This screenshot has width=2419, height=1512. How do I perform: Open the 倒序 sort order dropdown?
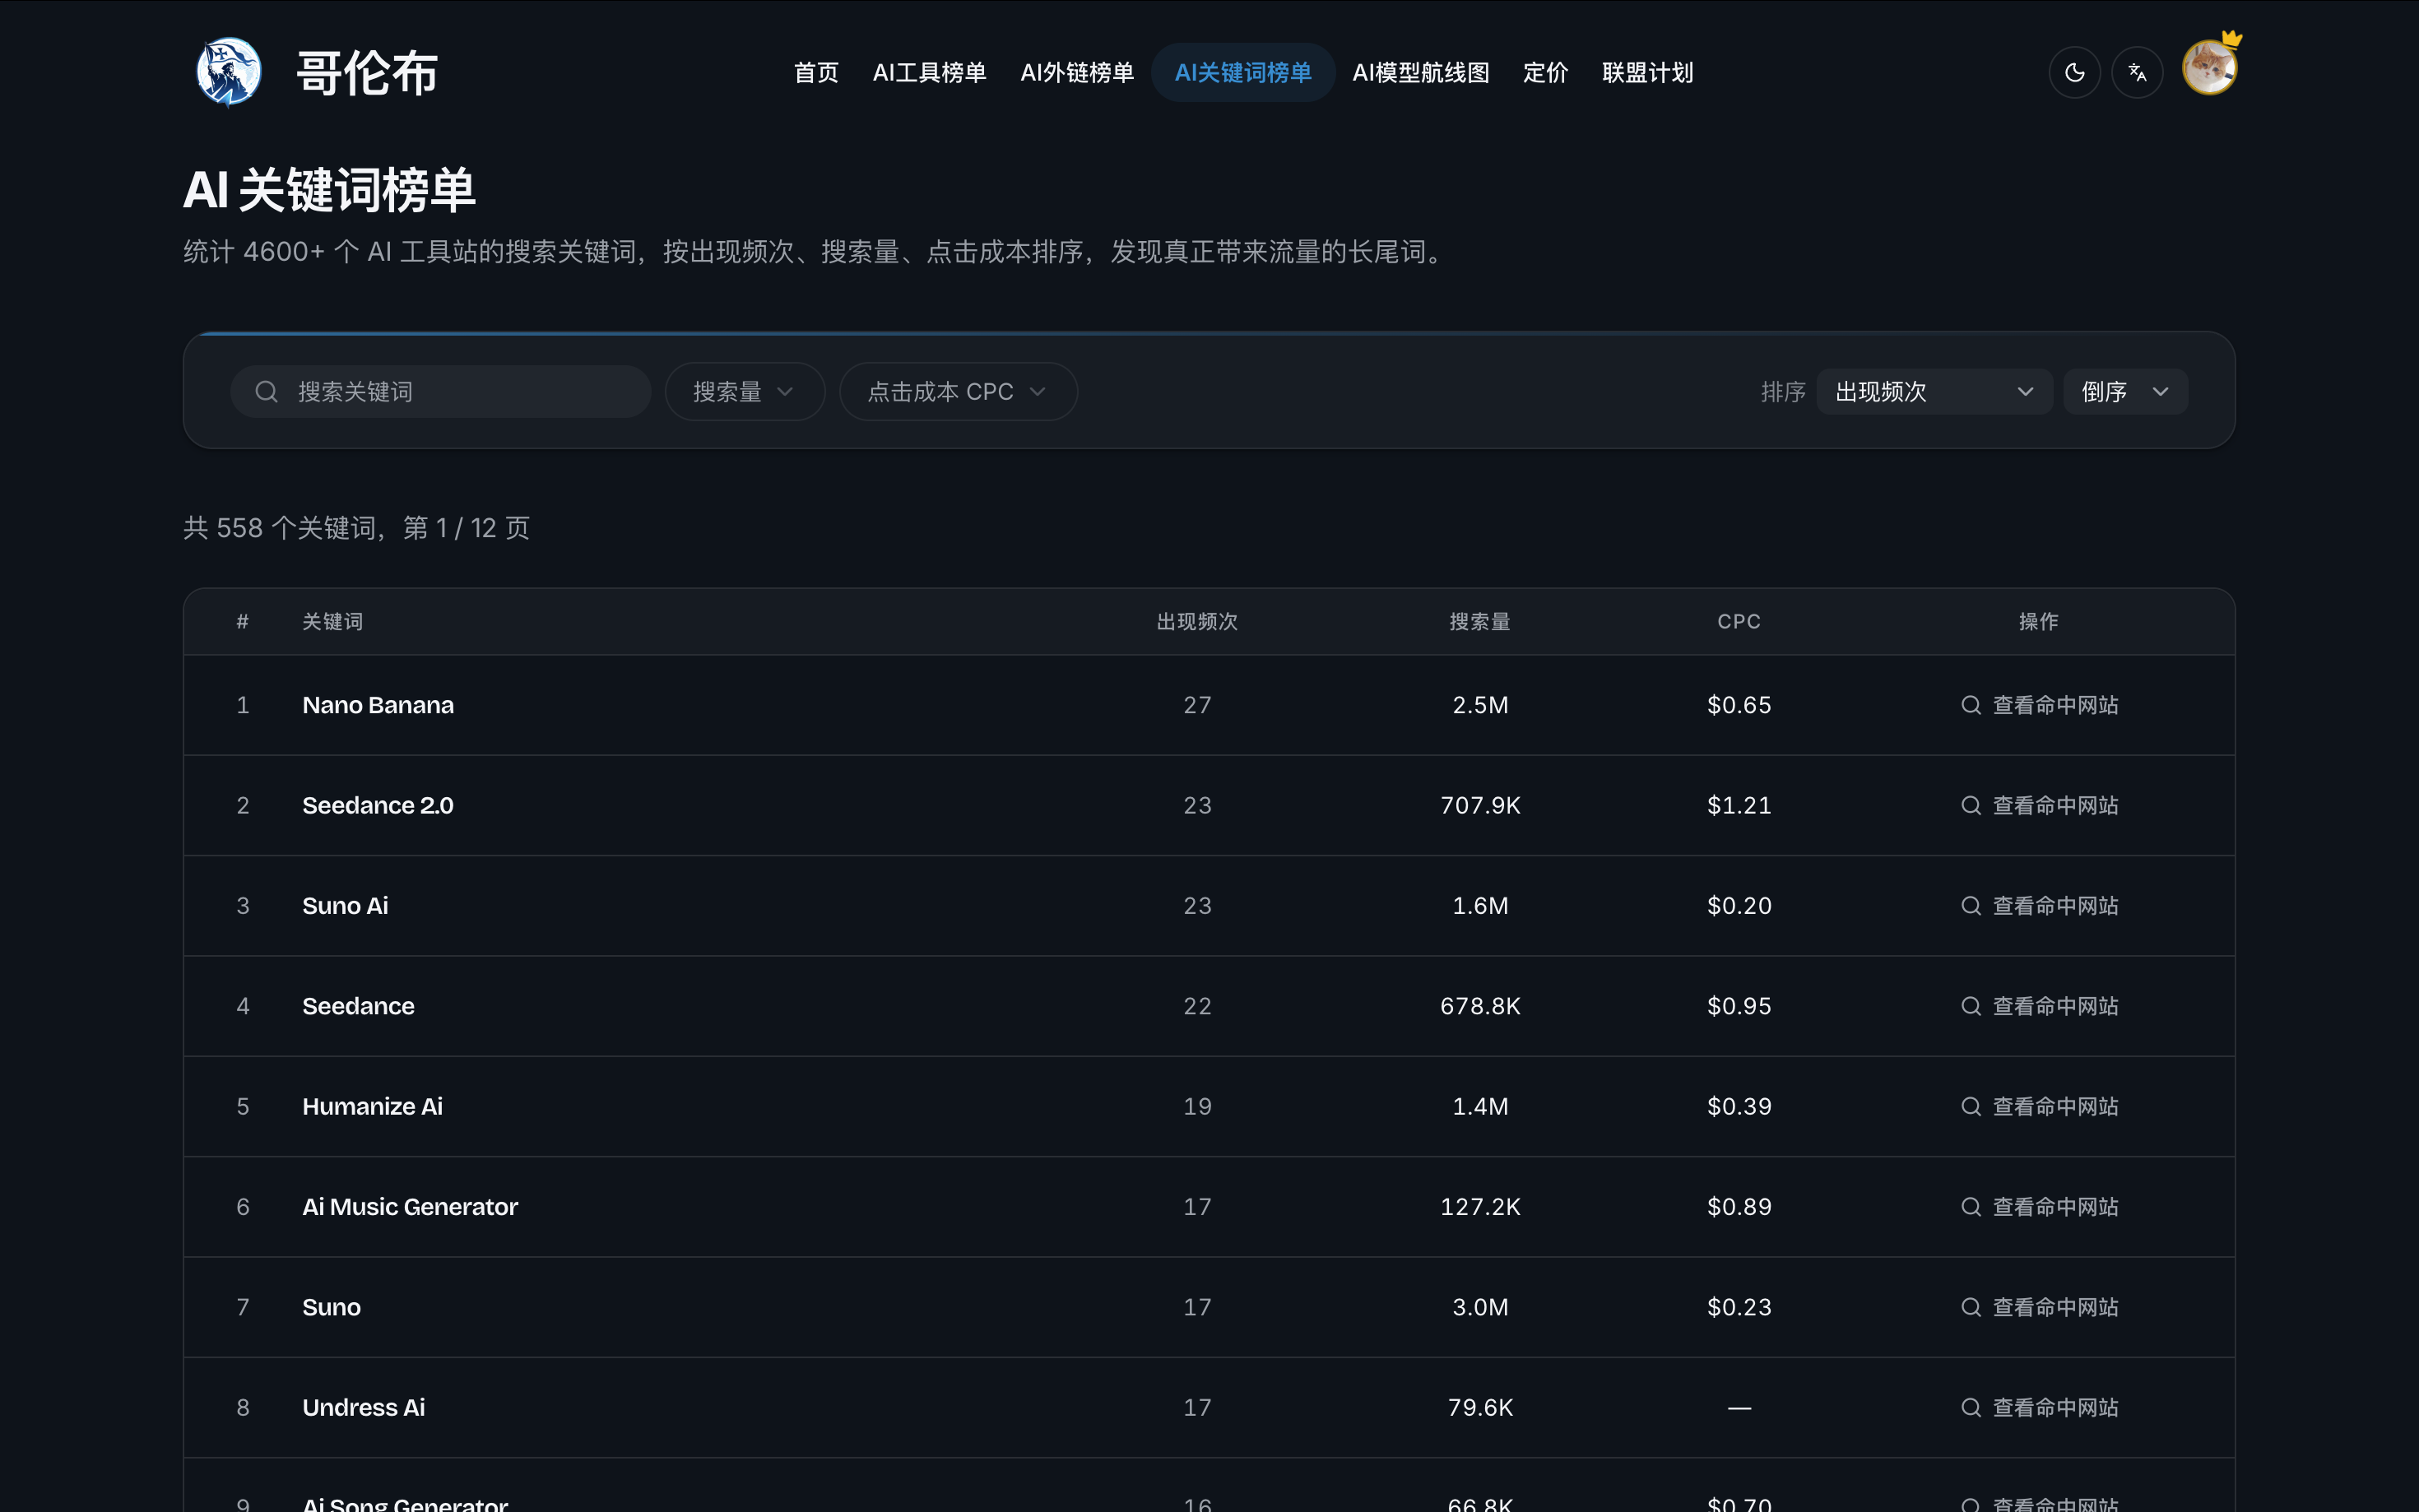pos(2125,391)
